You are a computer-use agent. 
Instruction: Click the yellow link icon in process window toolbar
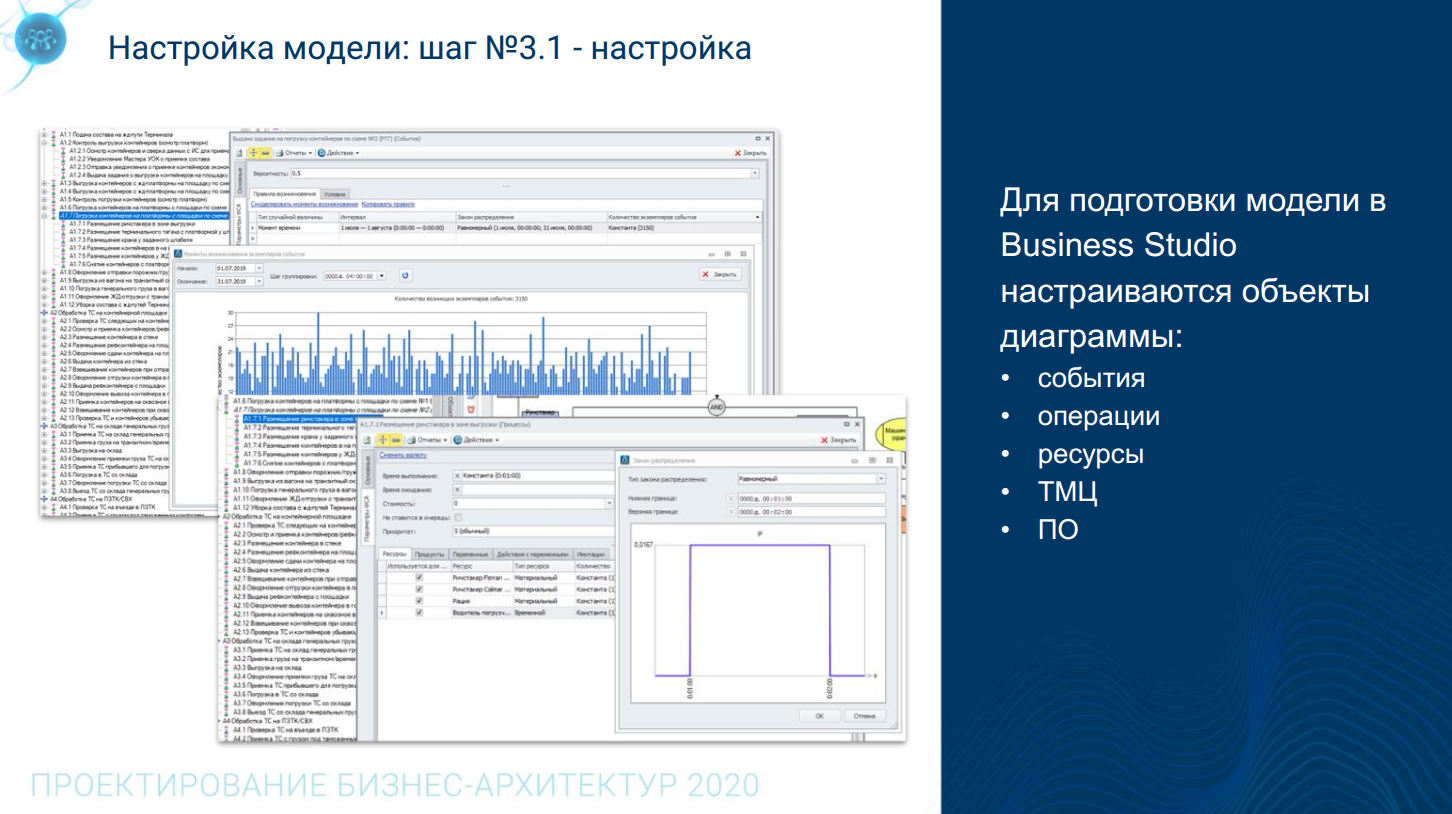(x=396, y=439)
